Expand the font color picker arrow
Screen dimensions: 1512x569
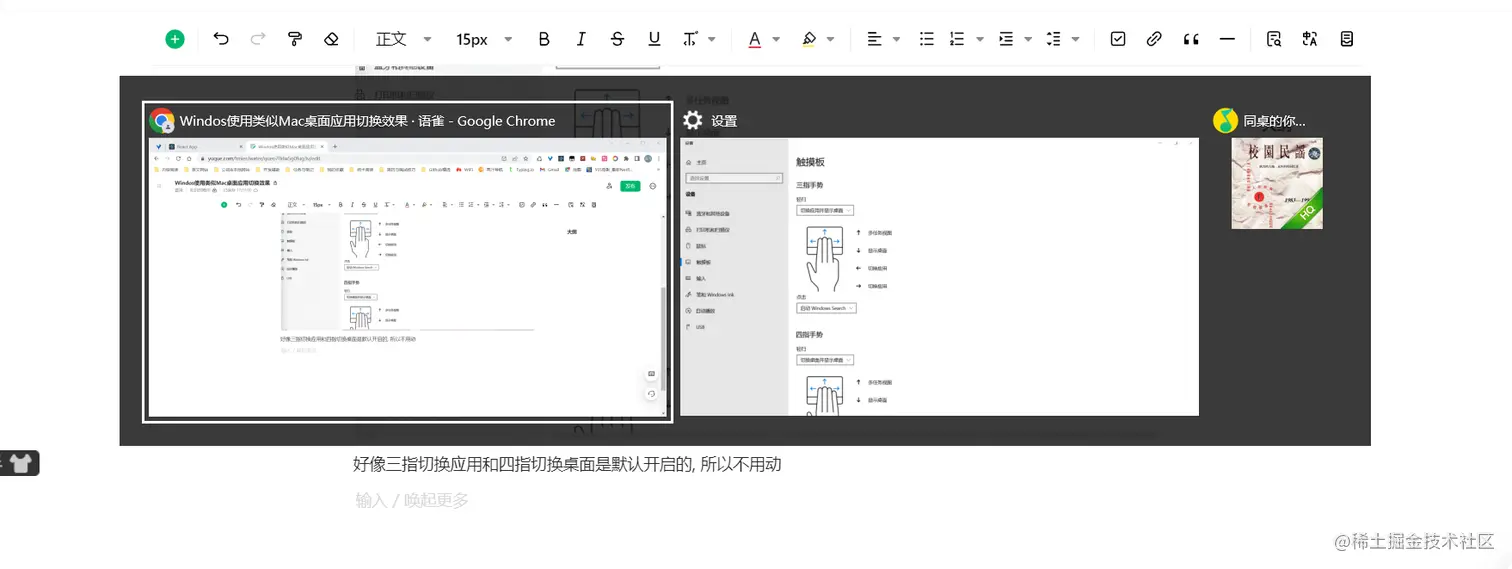click(776, 39)
